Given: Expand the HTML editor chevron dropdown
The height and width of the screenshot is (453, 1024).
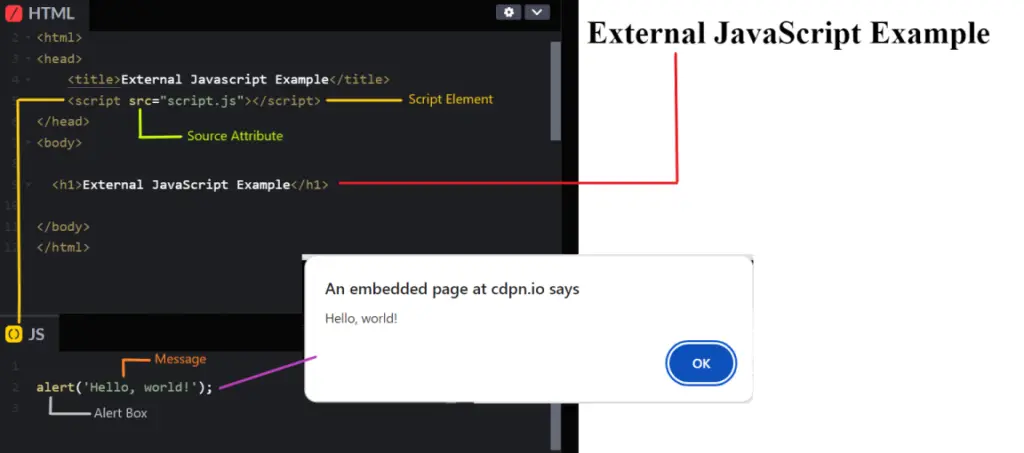Looking at the screenshot, I should (537, 12).
